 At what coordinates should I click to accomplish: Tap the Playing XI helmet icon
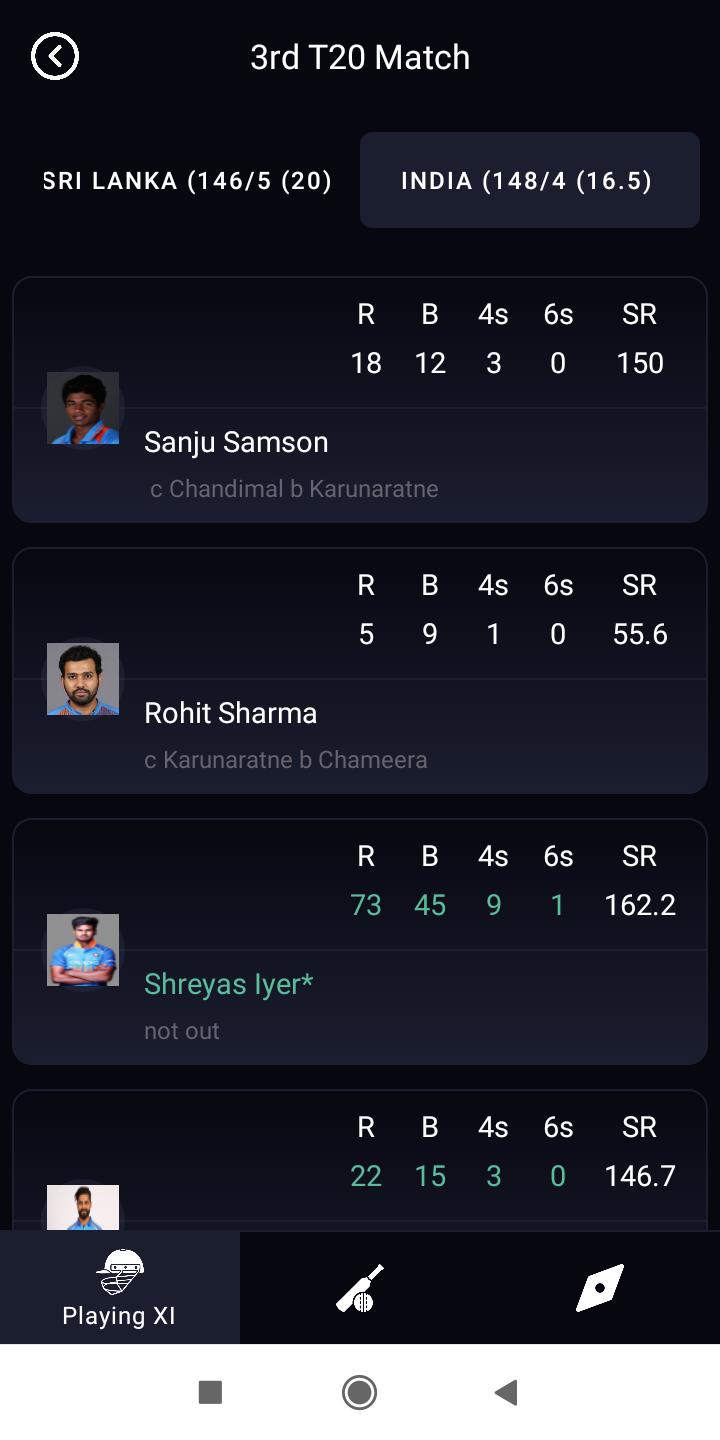point(120,1272)
